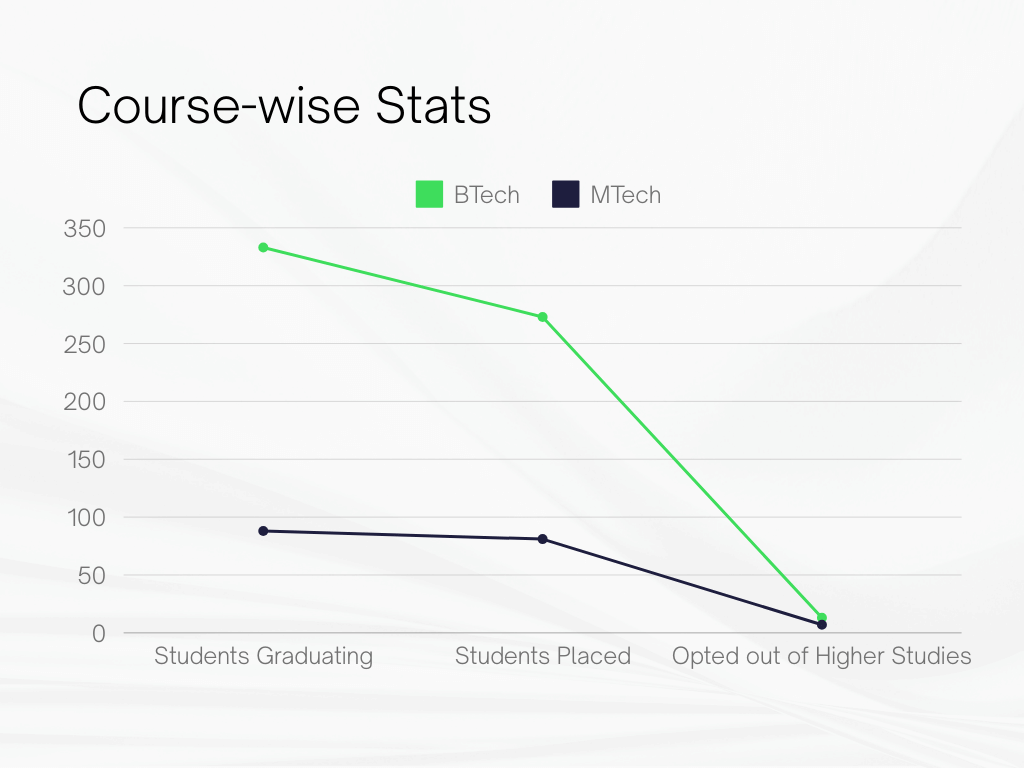Click the Opted out of Higher Studies label
Viewport: 1024px width, 768px height.
coord(822,656)
